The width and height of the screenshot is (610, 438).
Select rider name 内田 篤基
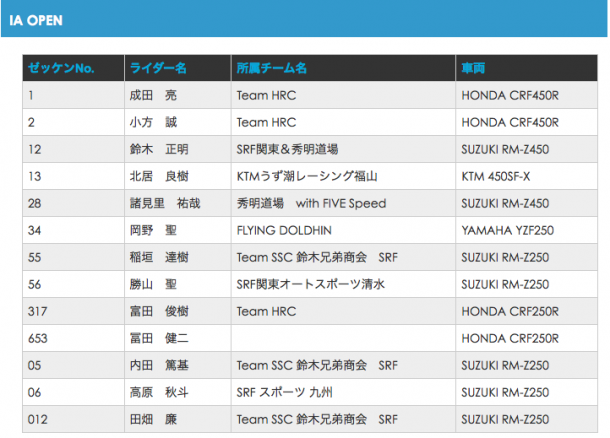(159, 365)
